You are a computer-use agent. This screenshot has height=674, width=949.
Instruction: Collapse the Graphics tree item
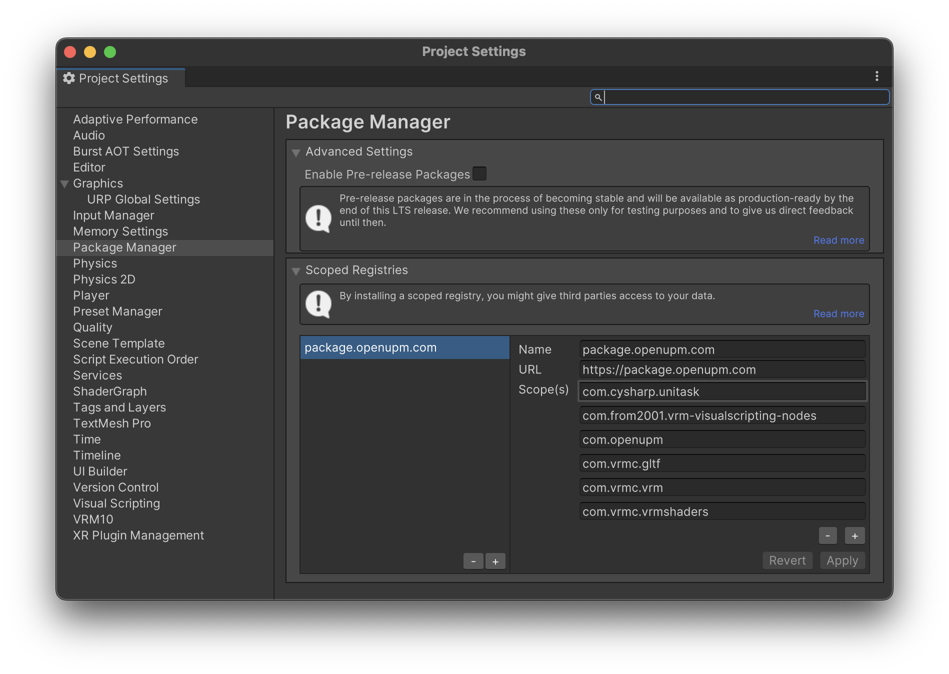coord(65,184)
